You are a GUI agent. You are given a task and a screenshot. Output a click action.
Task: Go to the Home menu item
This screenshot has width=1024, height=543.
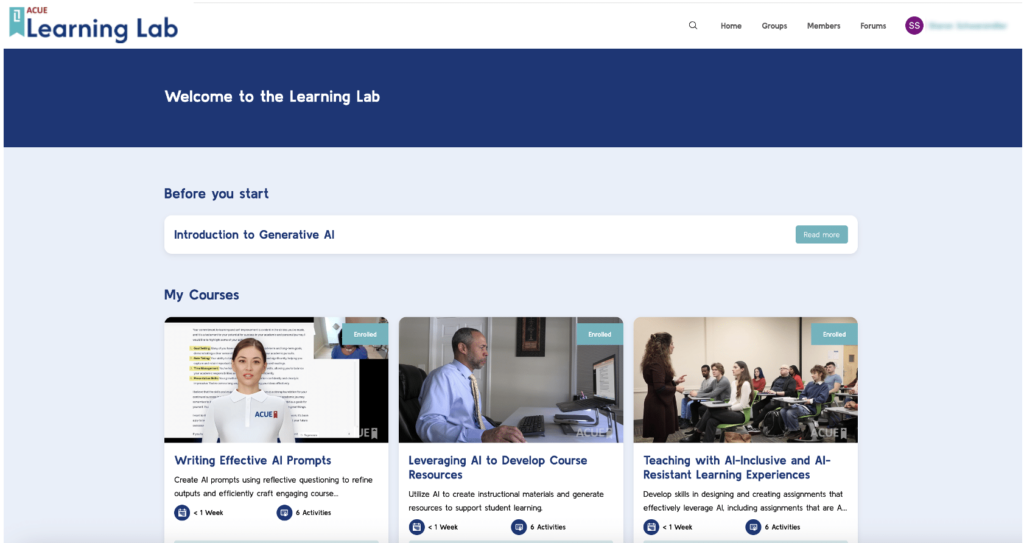[731, 26]
